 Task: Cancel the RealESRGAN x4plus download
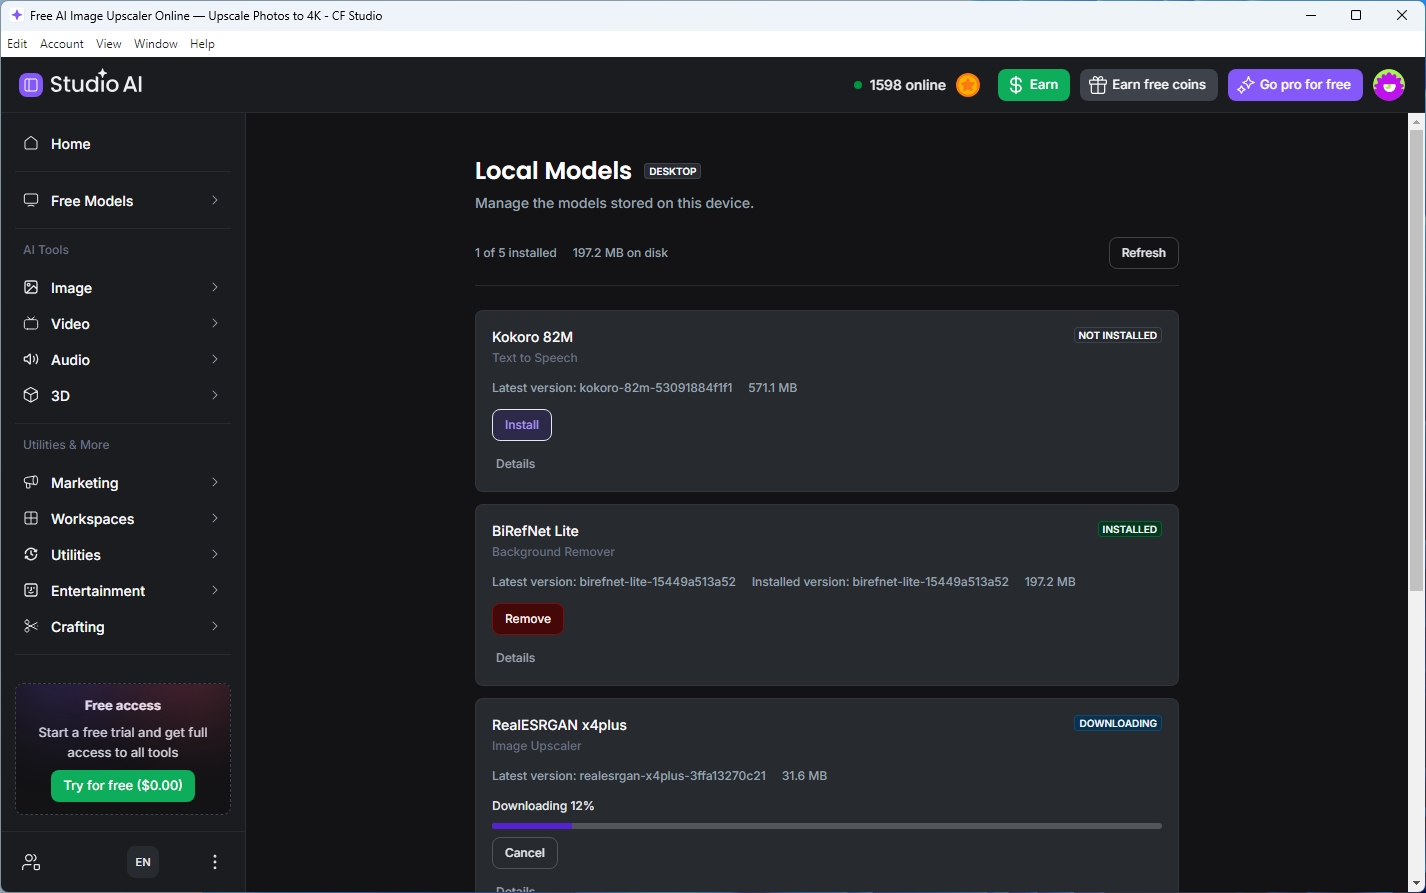click(x=525, y=853)
